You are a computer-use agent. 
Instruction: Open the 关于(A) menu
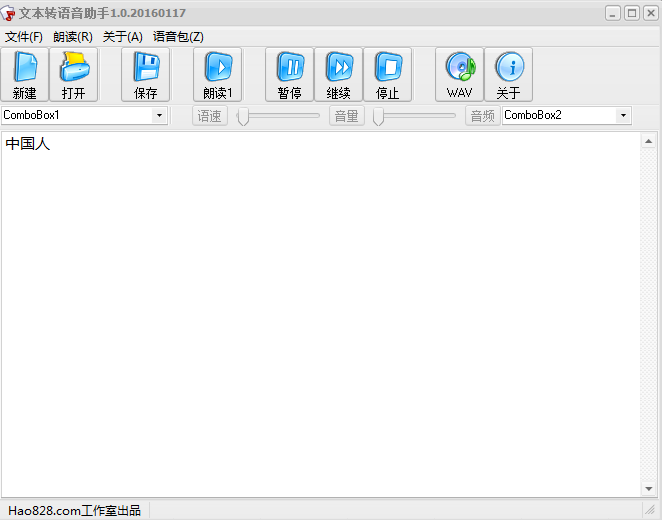pyautogui.click(x=123, y=37)
